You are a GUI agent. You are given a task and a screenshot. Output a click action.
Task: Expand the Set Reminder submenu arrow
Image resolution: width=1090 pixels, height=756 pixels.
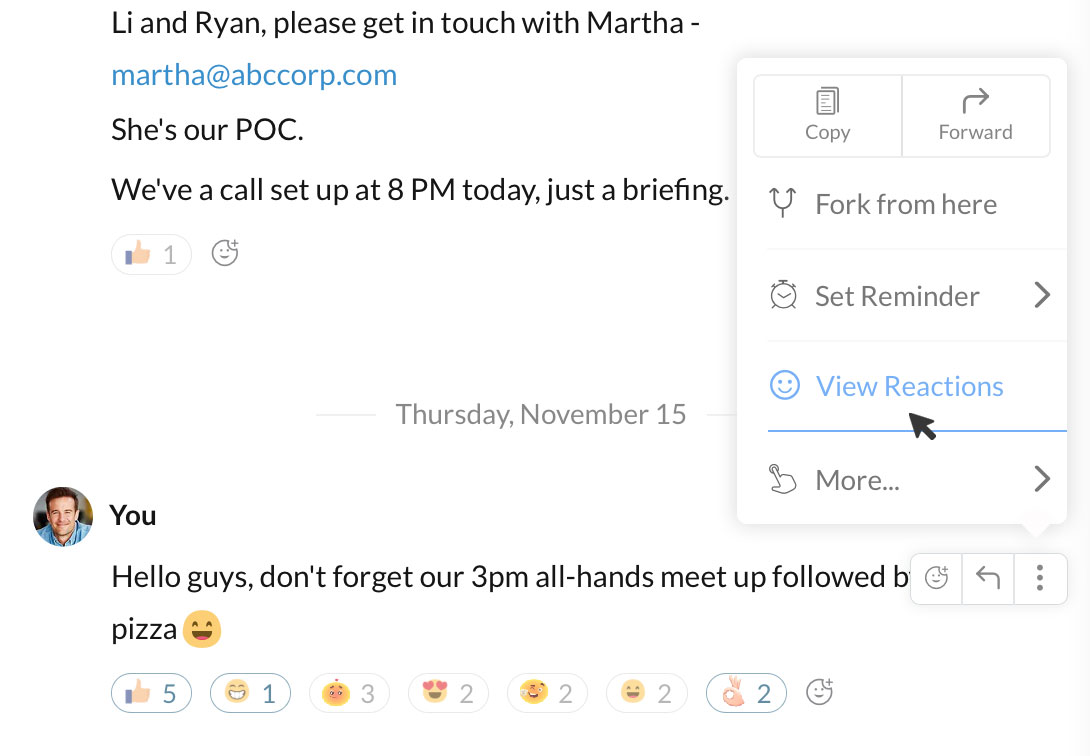(x=1042, y=295)
